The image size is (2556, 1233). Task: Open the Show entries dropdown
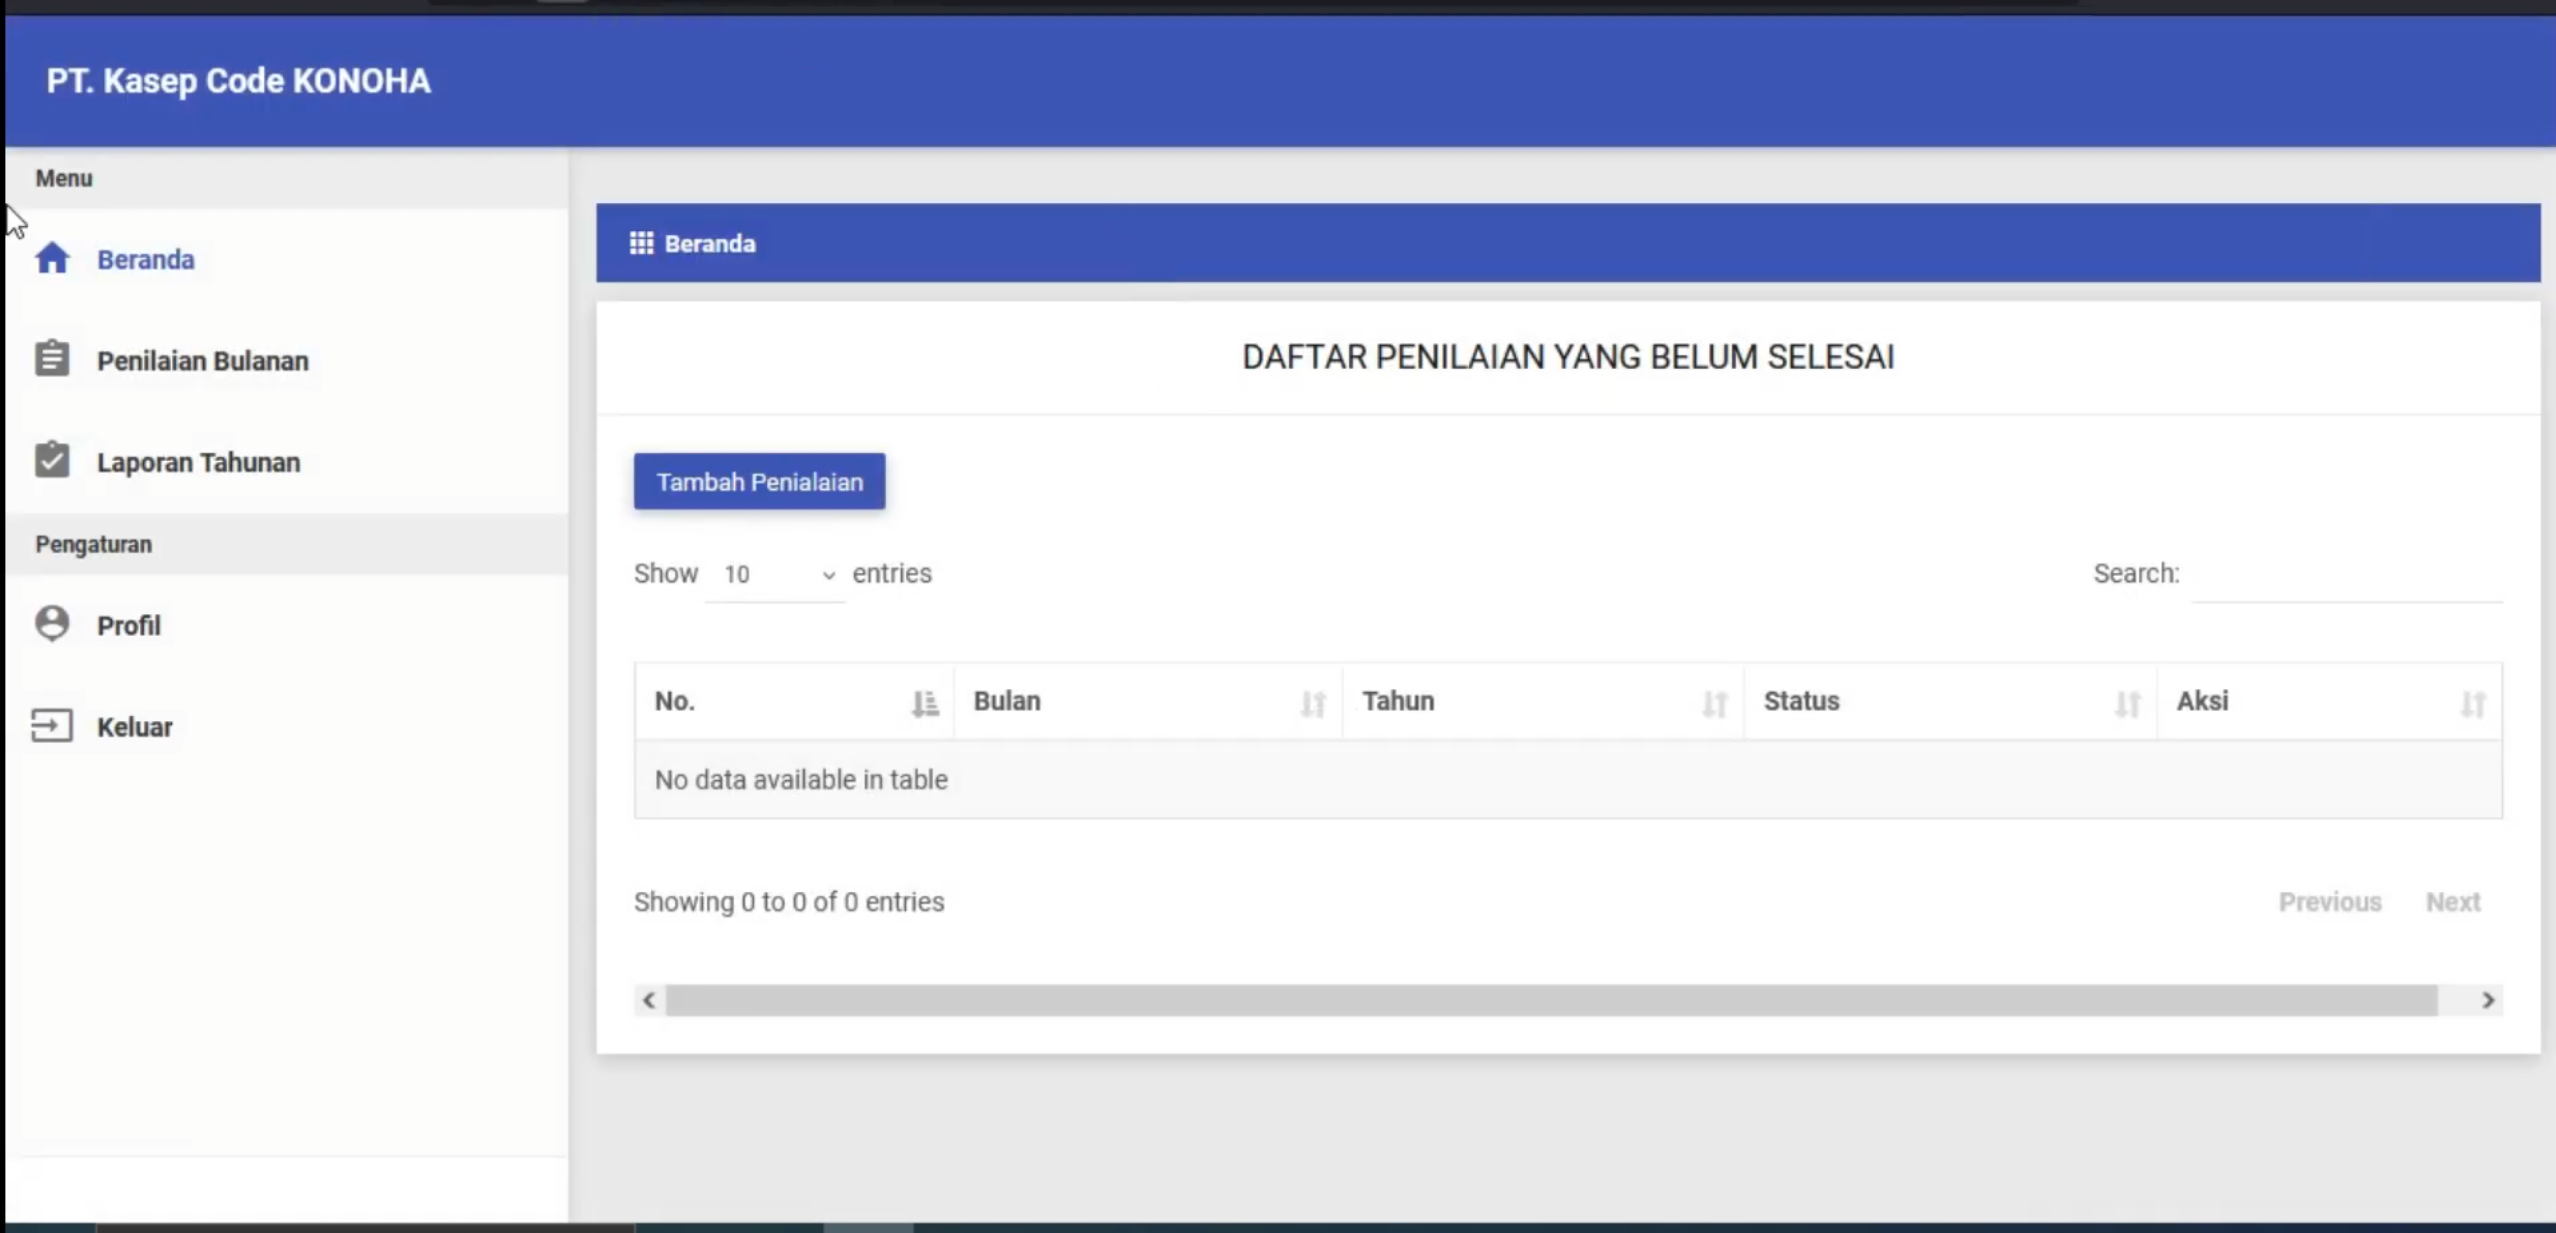[776, 574]
